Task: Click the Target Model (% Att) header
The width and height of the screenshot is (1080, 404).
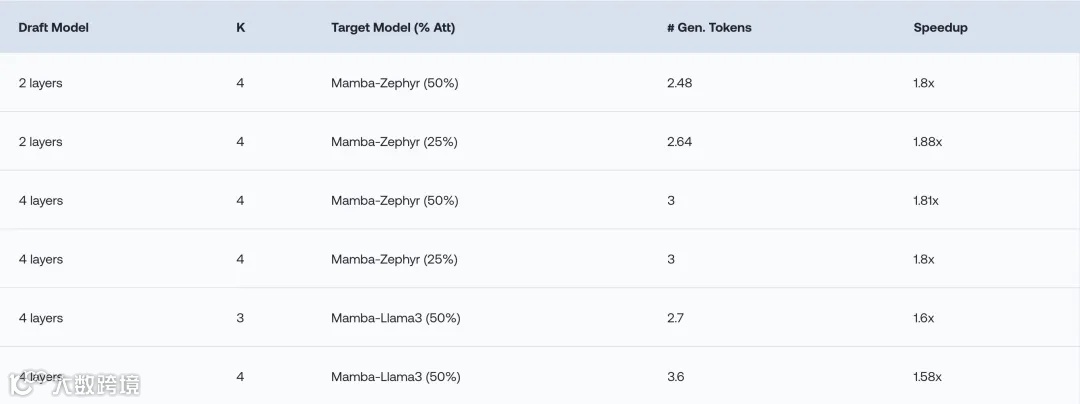Action: pos(393,27)
